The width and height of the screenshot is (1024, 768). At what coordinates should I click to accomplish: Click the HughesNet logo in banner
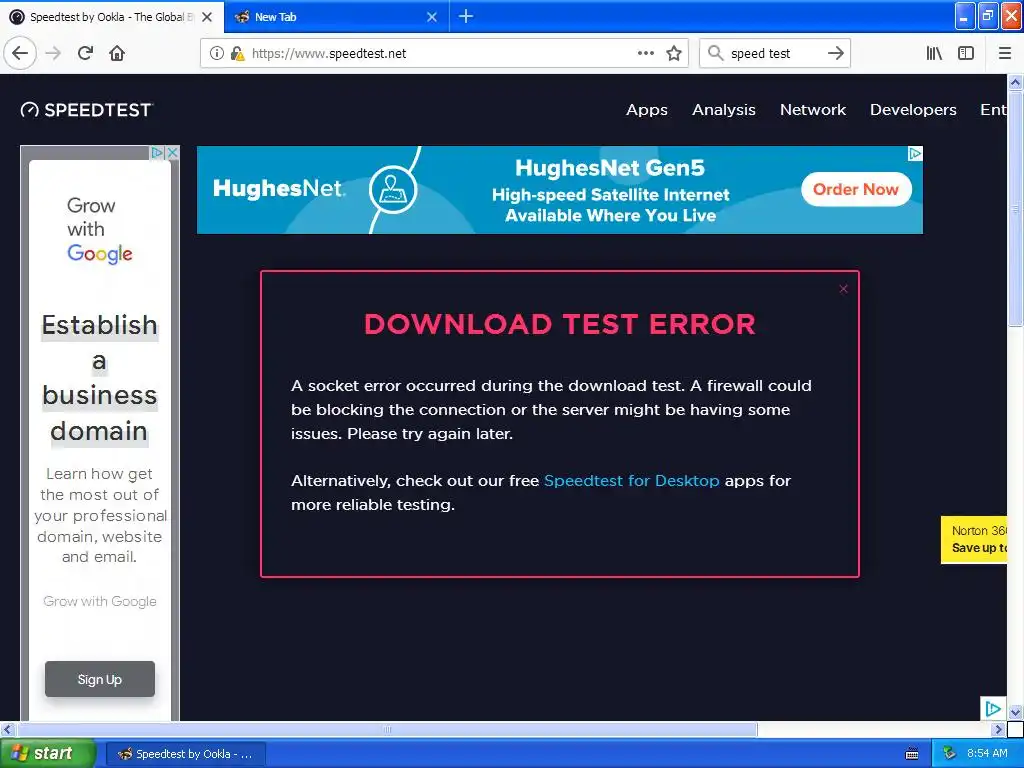278,189
